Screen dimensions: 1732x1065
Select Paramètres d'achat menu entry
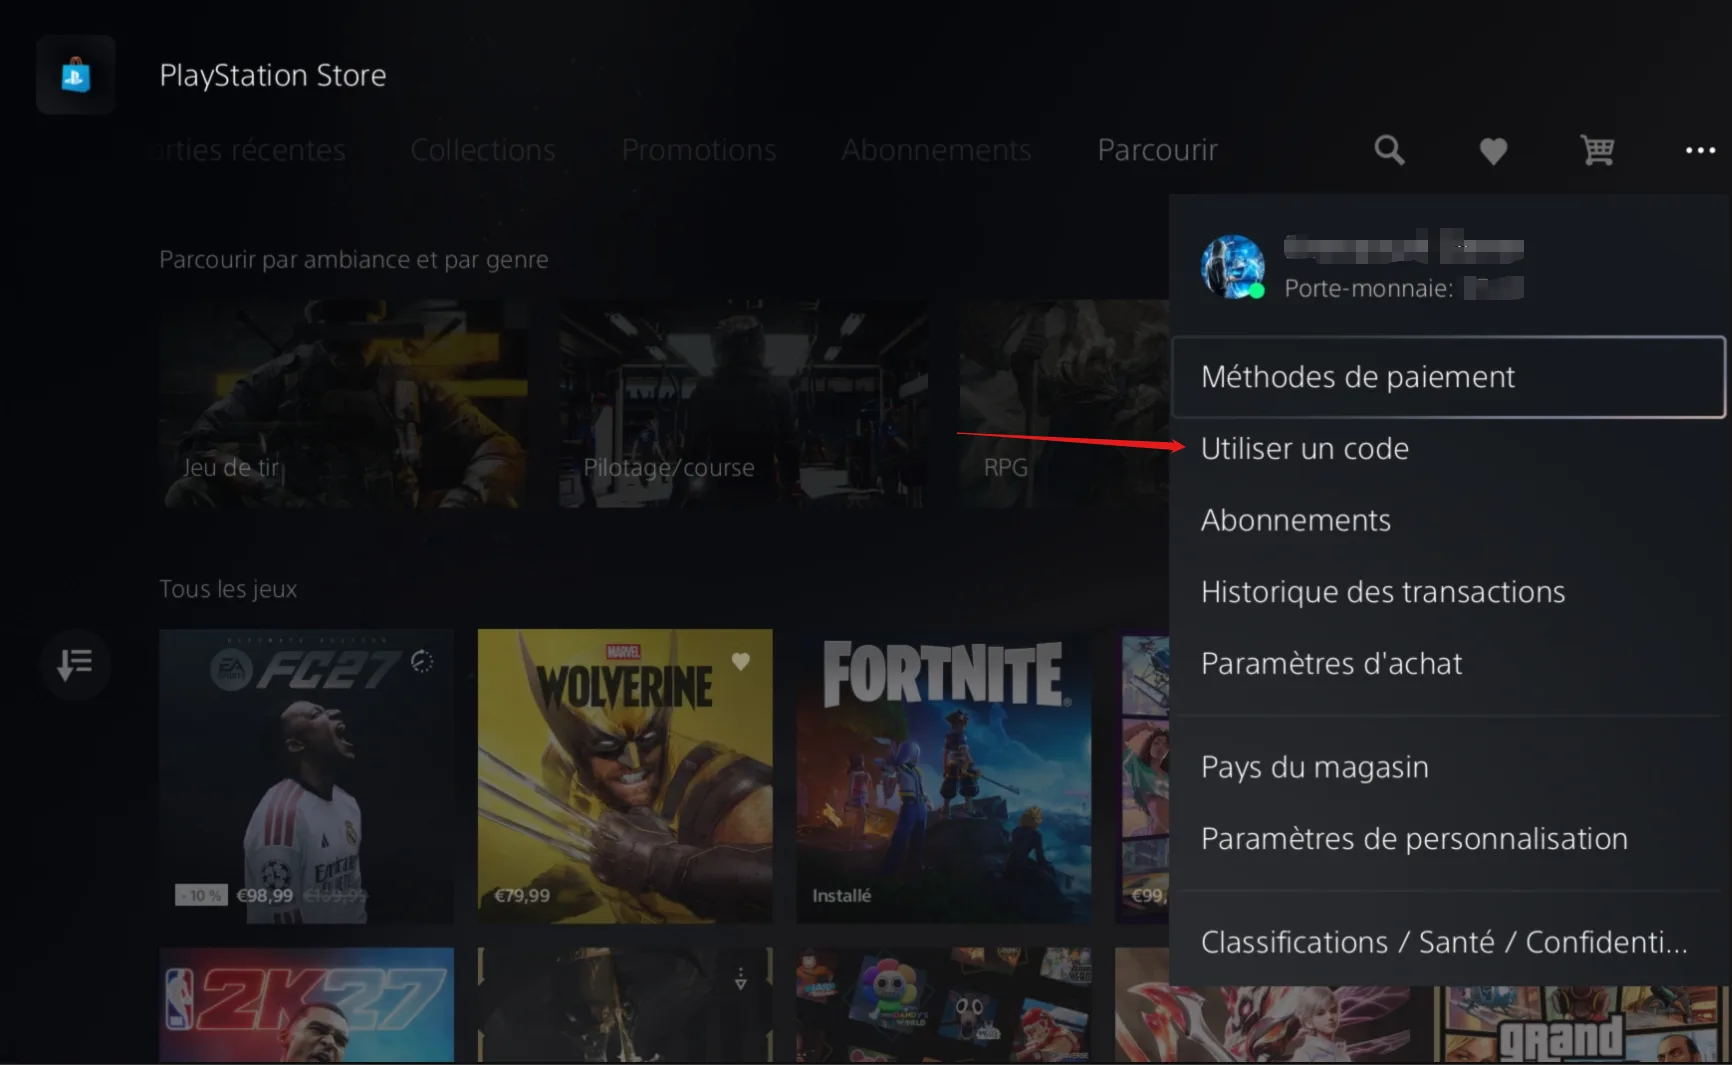tap(1448, 664)
